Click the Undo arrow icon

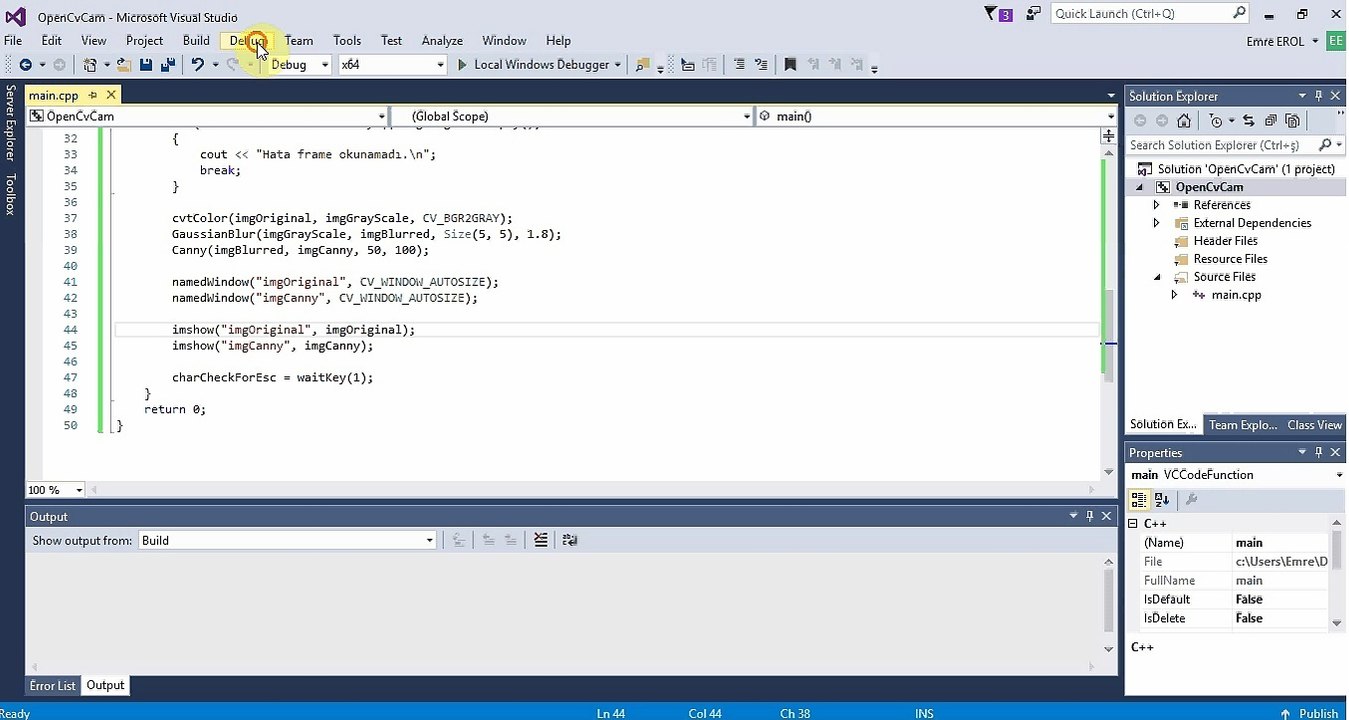point(198,65)
